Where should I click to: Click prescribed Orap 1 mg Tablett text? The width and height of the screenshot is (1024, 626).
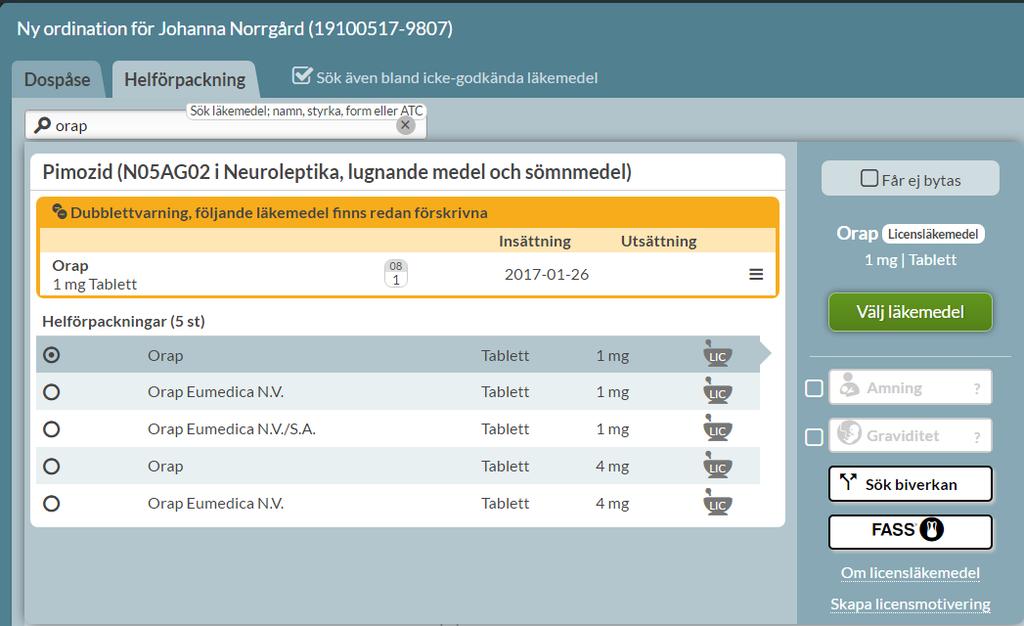click(95, 275)
